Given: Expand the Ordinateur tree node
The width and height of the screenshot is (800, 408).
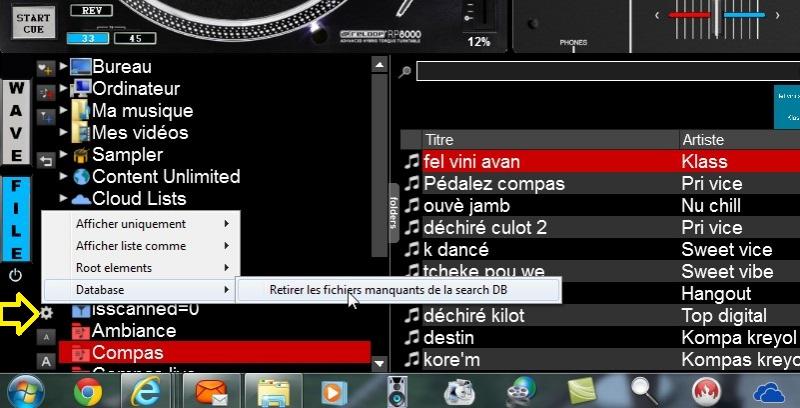Looking at the screenshot, I should (x=63, y=88).
